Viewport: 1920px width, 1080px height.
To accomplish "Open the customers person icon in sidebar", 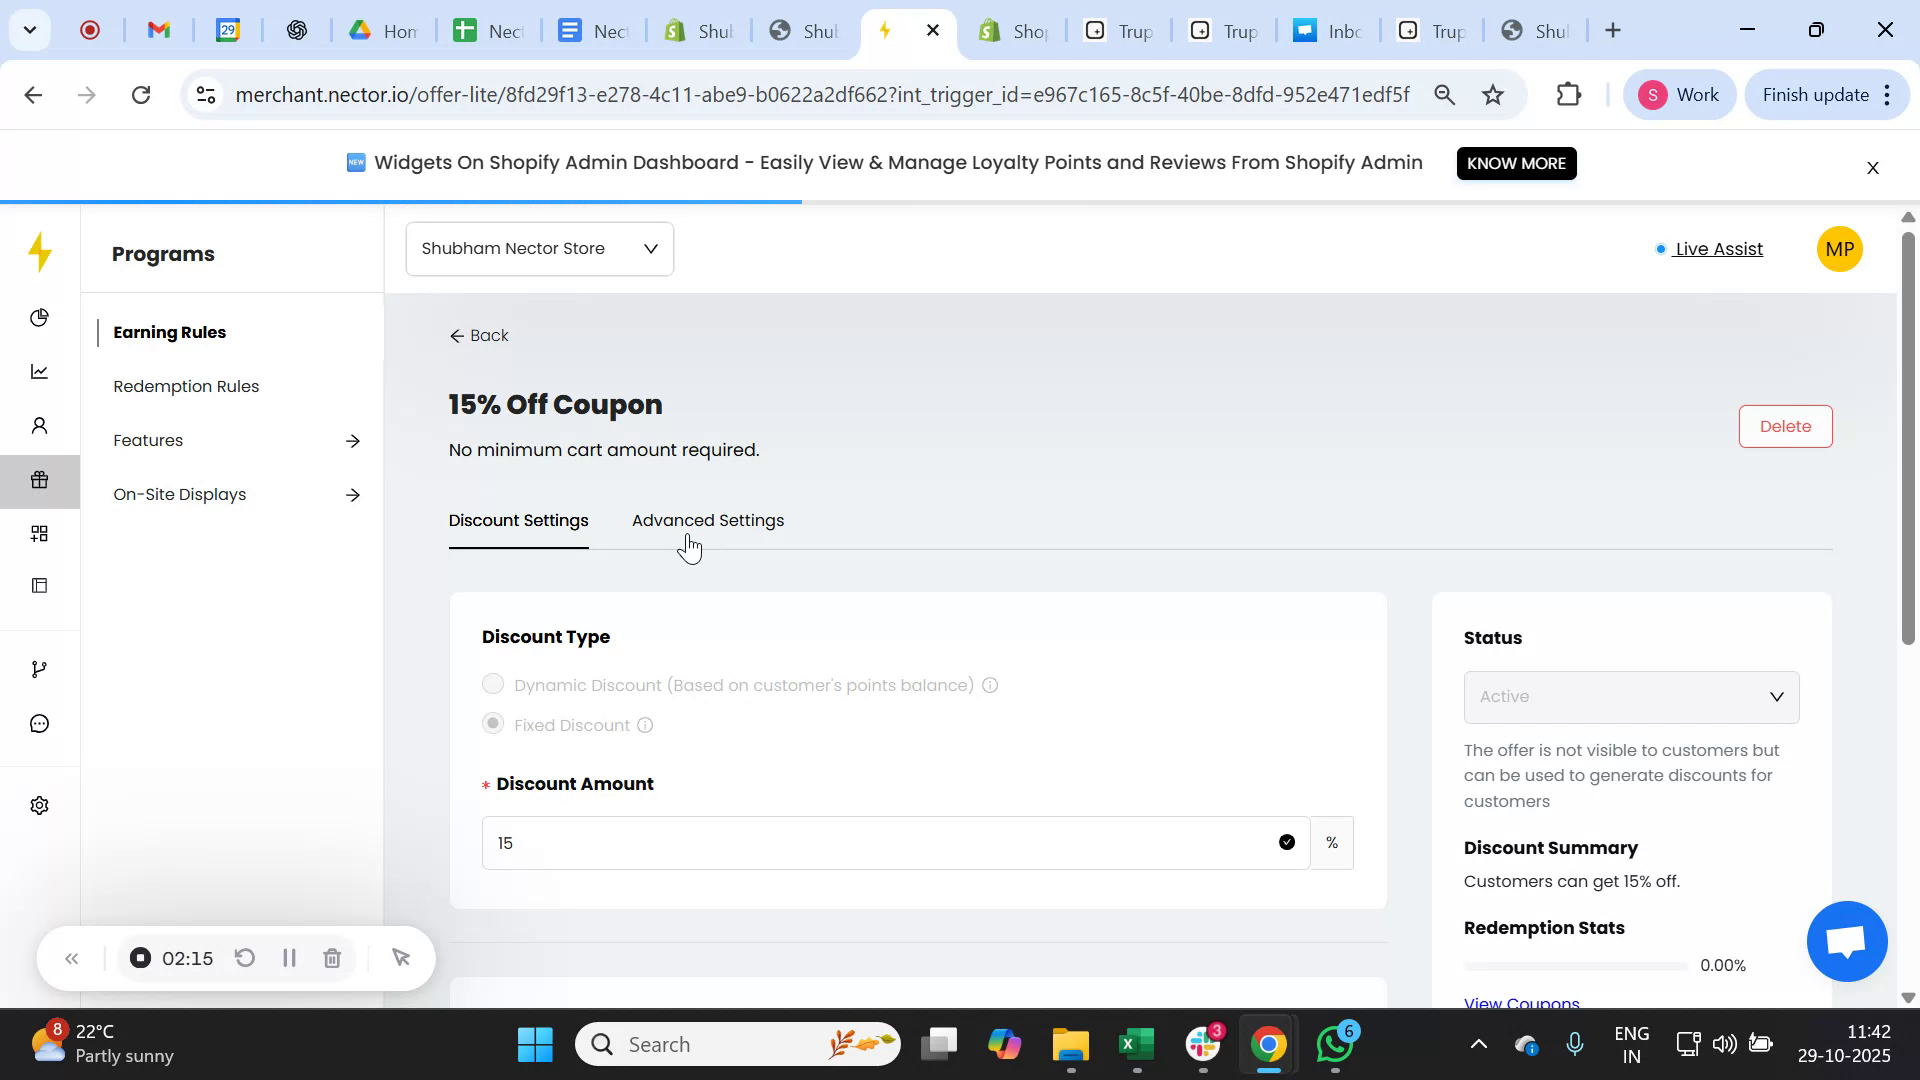I will [x=40, y=425].
